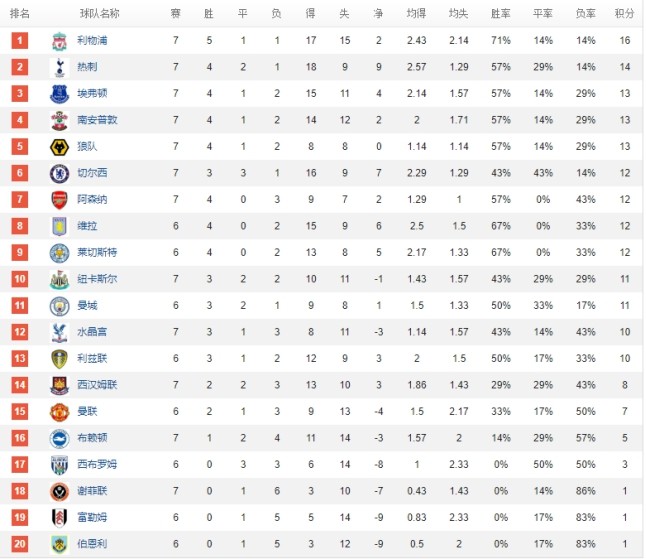Click the Fulham (富勒姆) club badge
646x559 pixels.
(x=59, y=517)
